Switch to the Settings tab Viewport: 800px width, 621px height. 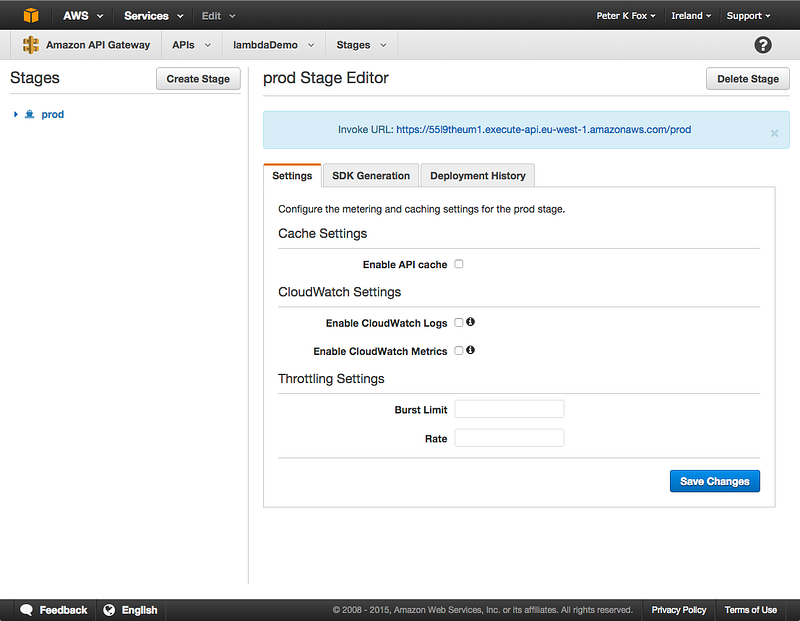[292, 176]
